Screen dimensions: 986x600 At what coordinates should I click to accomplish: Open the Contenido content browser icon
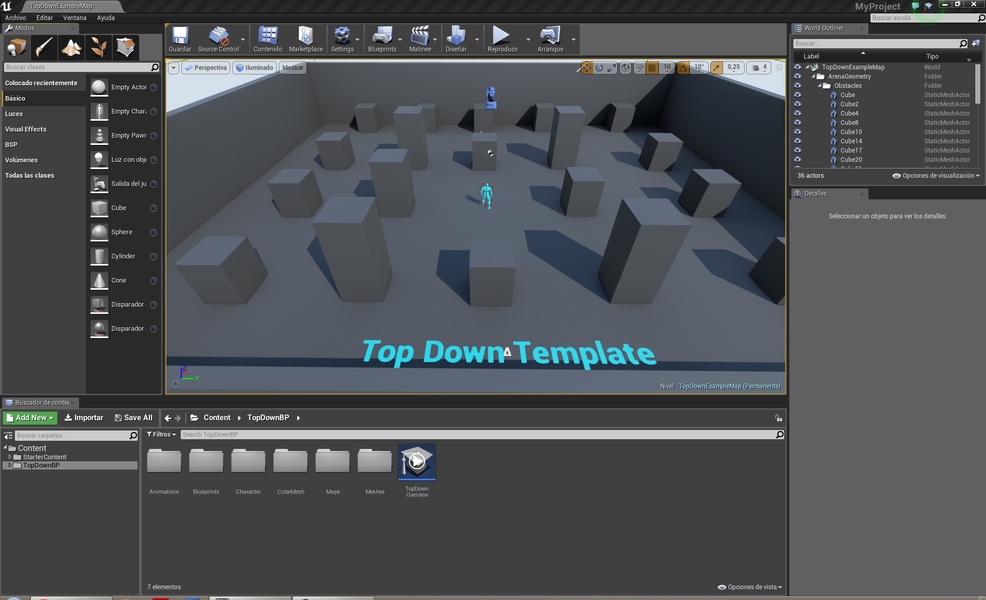pos(267,37)
